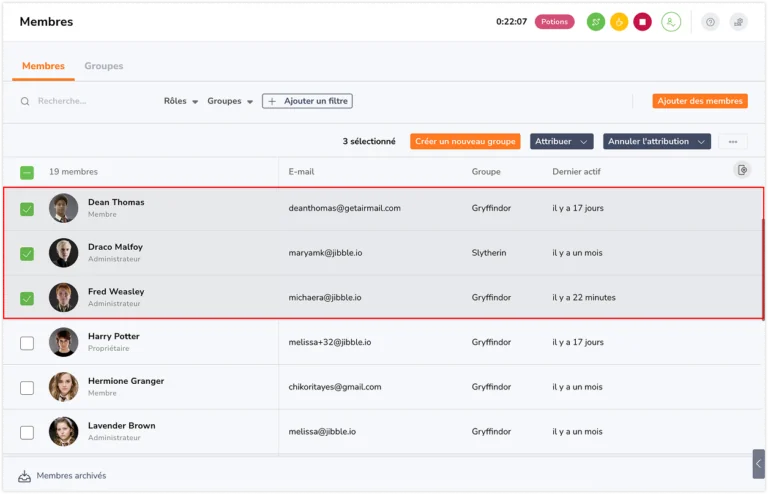
Task: Open the help question mark icon
Action: [710, 22]
